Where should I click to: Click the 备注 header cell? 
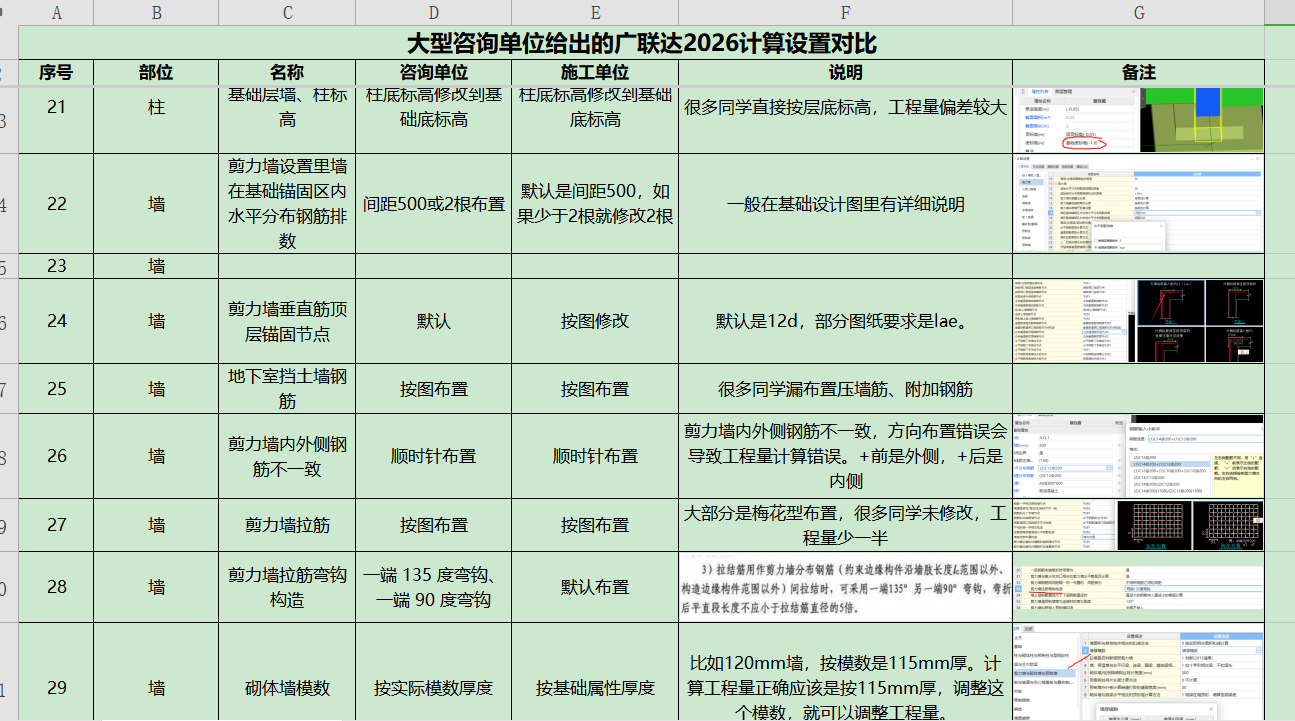pos(1139,73)
